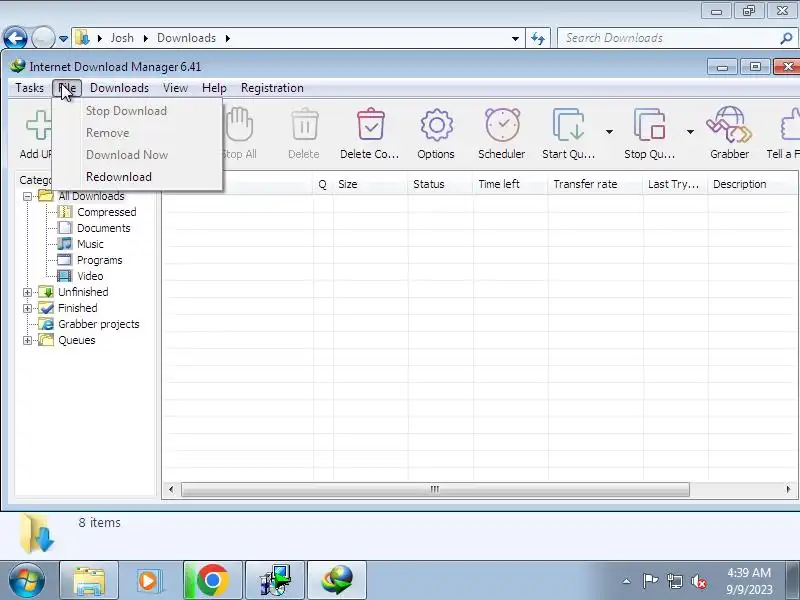This screenshot has width=800, height=600.
Task: Open recent pages dropdown beside Explorer back button
Action: point(63,39)
